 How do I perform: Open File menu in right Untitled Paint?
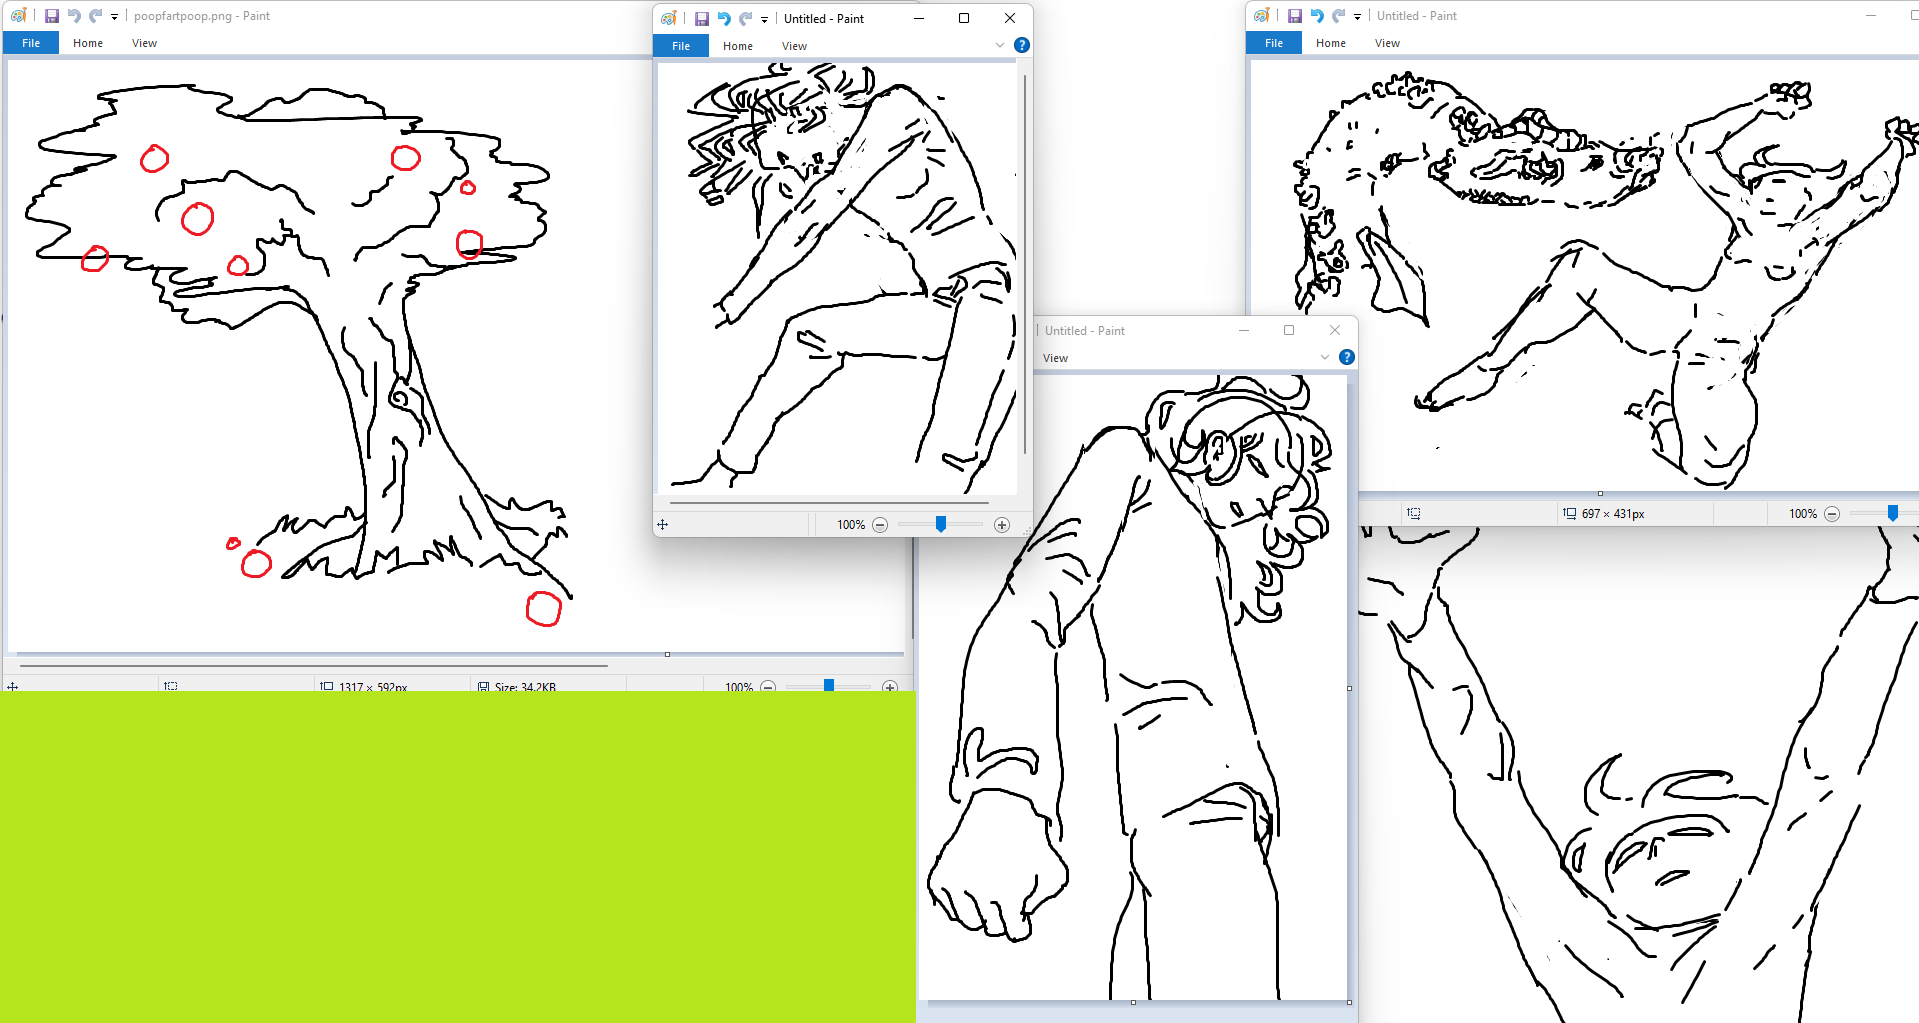coord(1274,43)
